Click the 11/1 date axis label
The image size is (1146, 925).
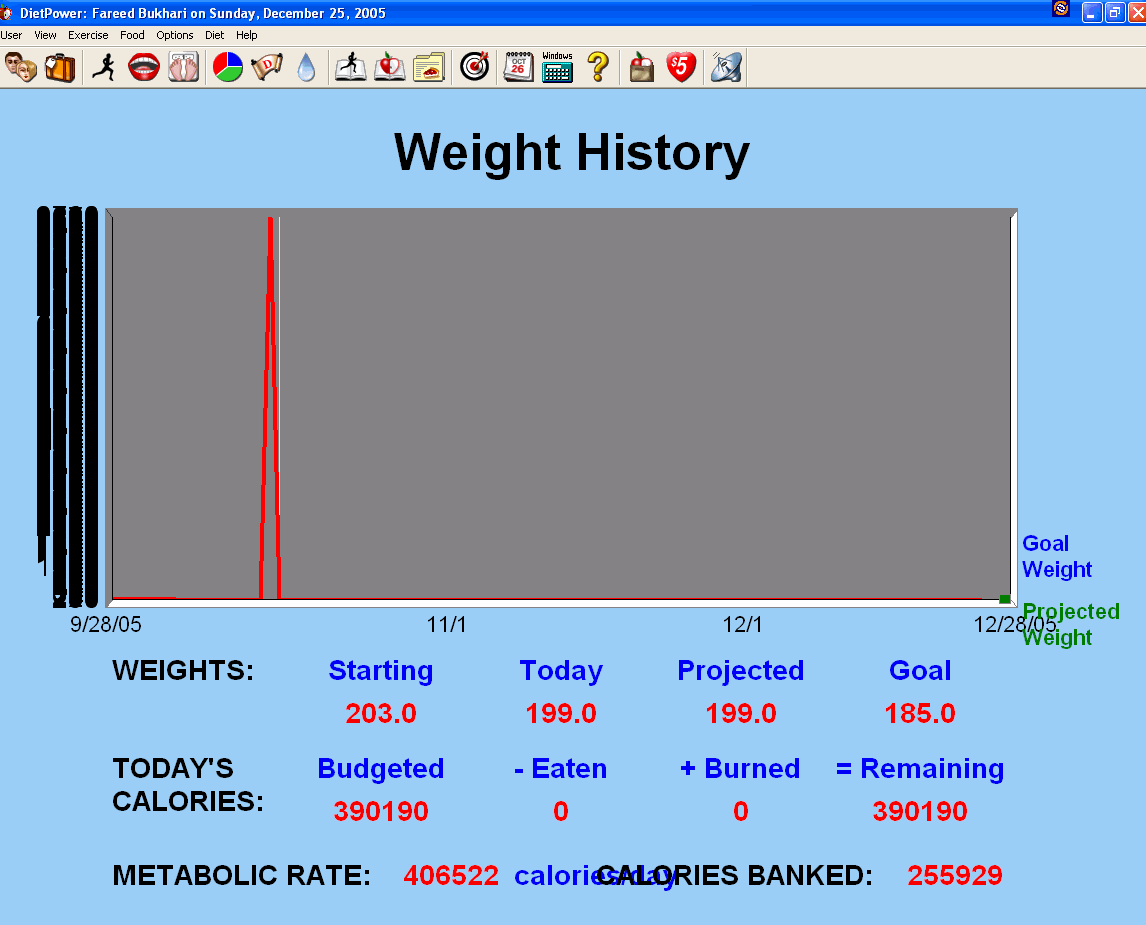(447, 625)
